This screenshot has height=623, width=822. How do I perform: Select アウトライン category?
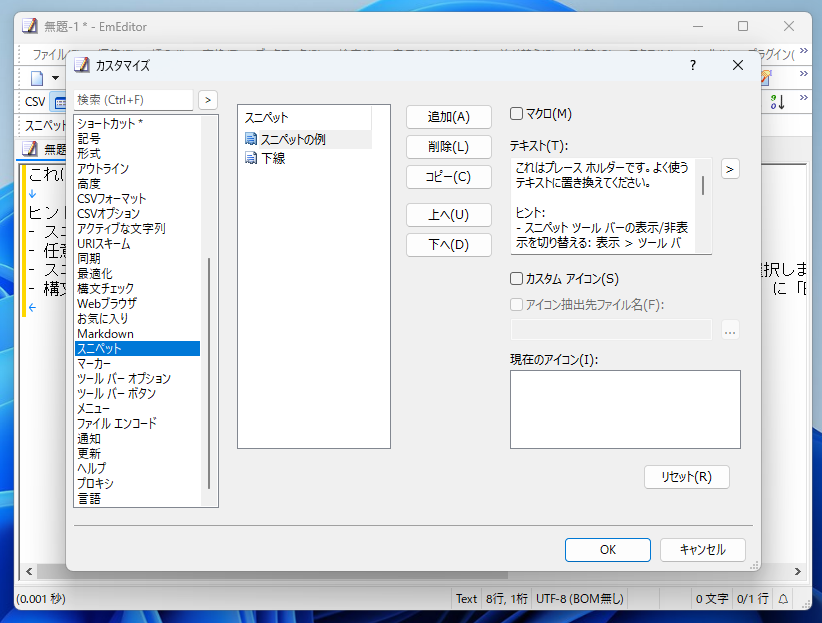point(137,169)
